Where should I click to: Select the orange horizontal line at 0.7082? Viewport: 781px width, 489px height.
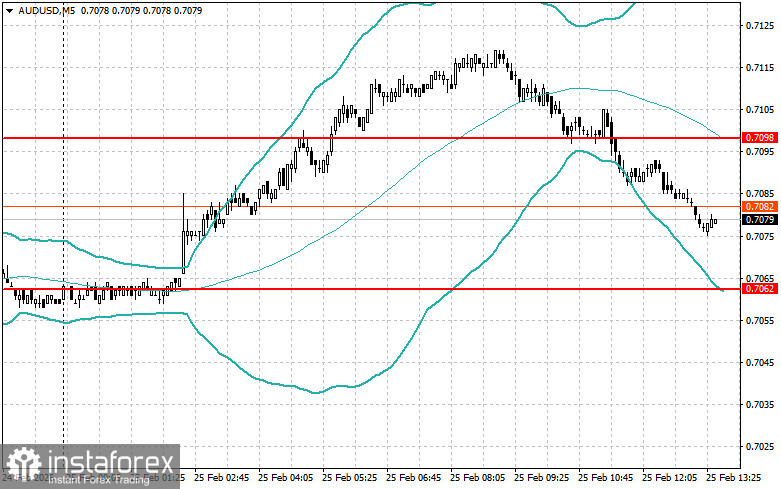point(371,206)
